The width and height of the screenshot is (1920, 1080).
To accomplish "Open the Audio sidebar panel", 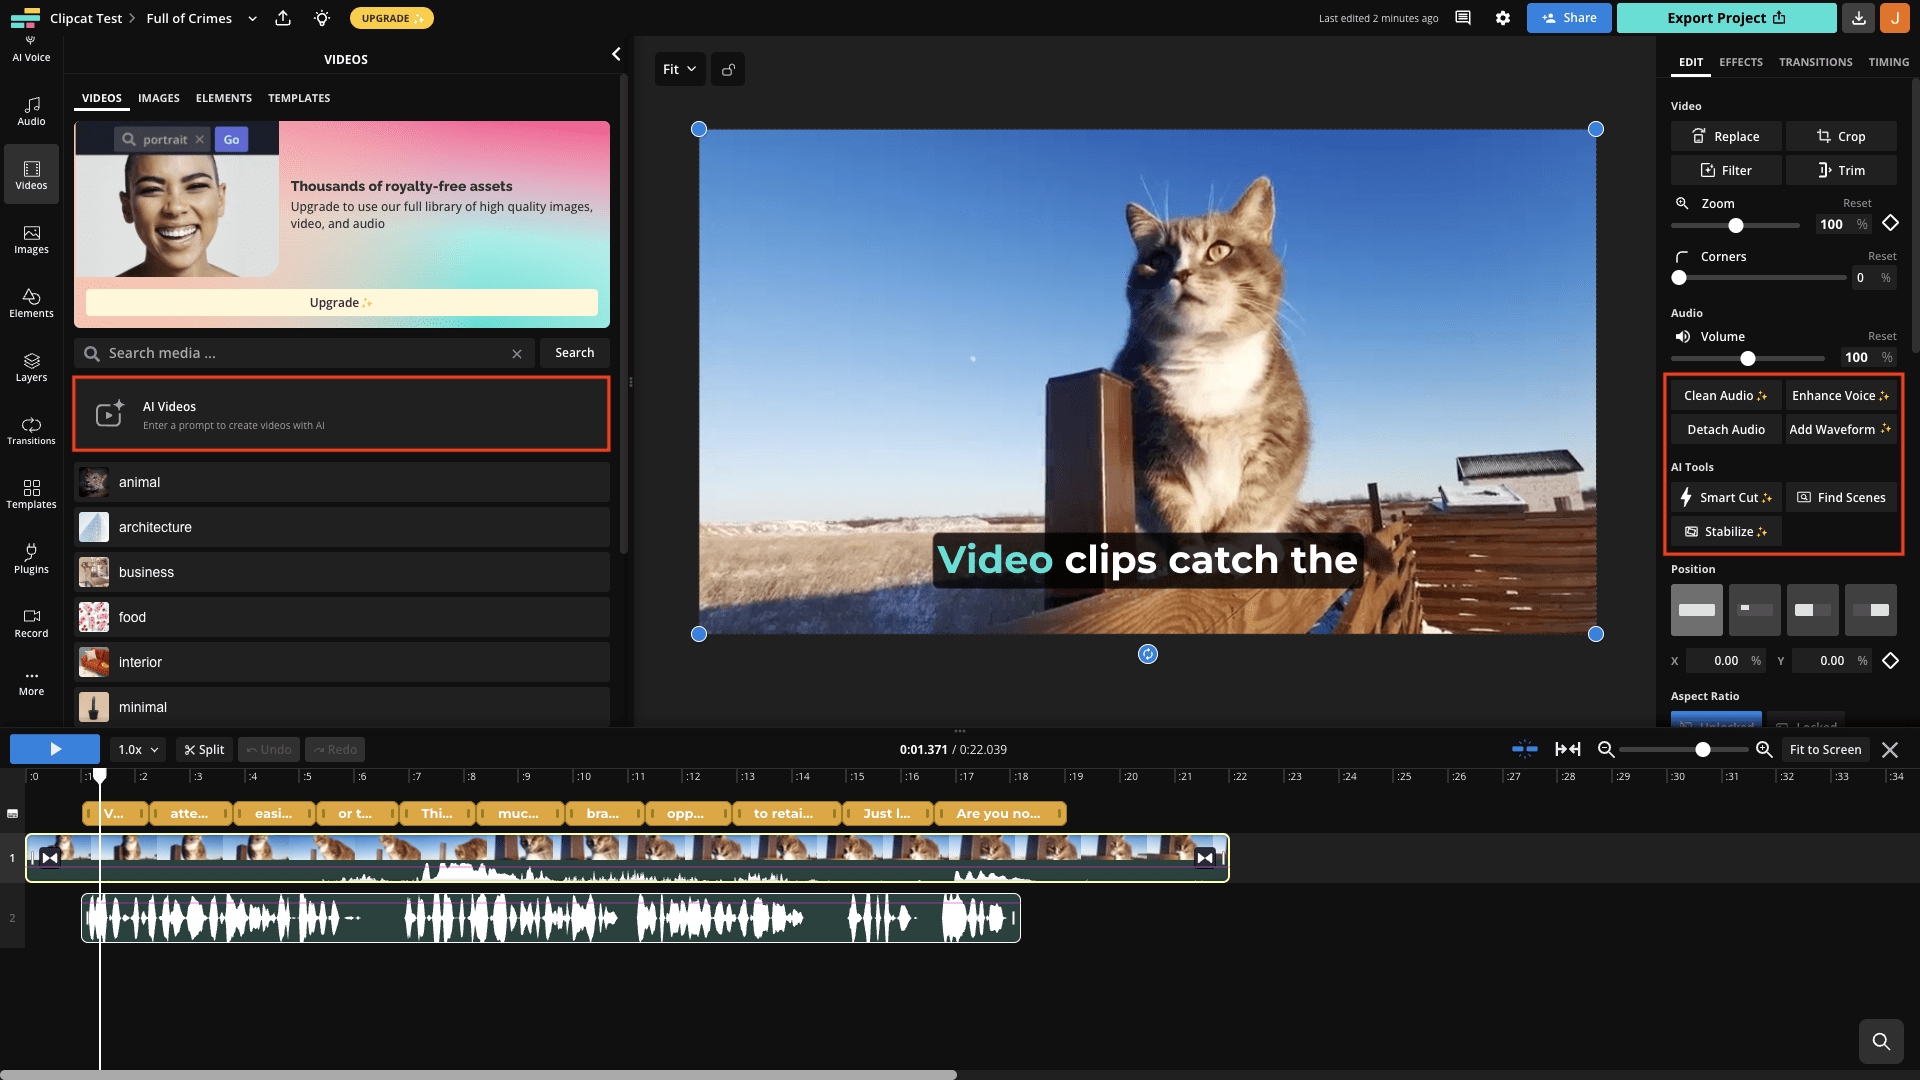I will pyautogui.click(x=31, y=111).
